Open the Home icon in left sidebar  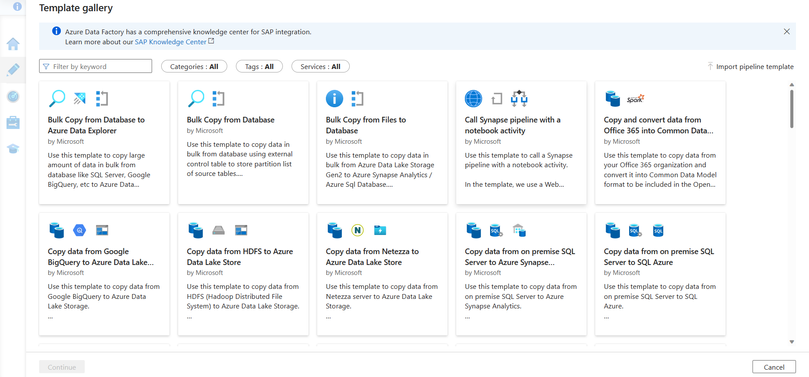[x=13, y=44]
